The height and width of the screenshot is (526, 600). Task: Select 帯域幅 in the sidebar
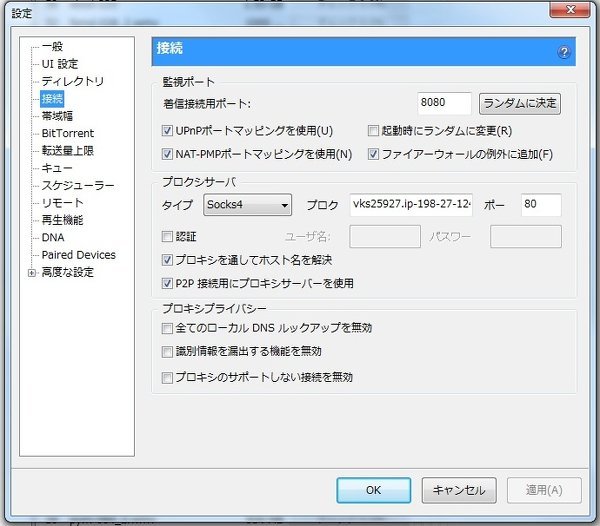click(x=57, y=116)
